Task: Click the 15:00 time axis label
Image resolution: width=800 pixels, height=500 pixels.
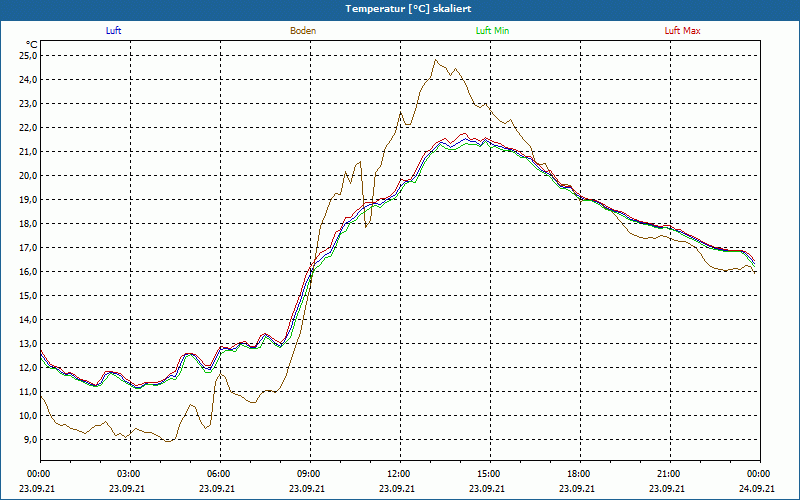Action: click(x=490, y=474)
